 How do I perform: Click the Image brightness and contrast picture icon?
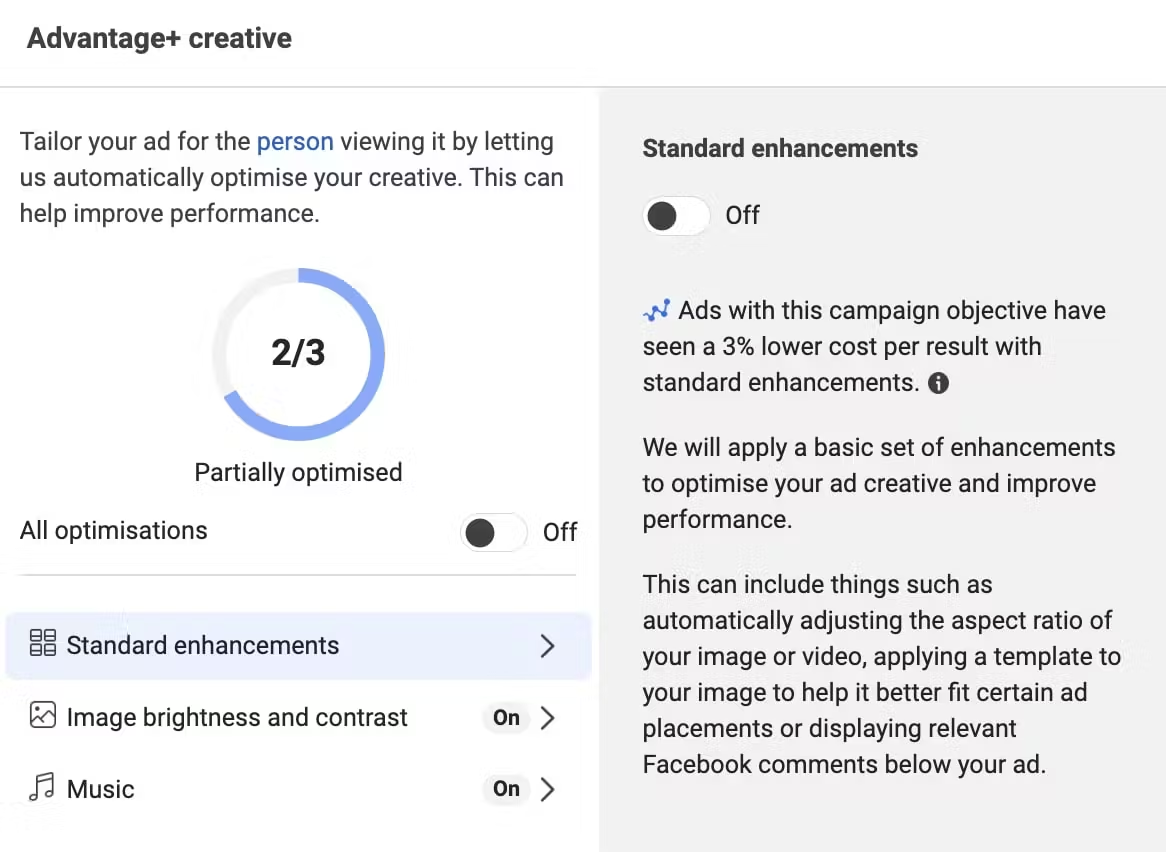42,715
